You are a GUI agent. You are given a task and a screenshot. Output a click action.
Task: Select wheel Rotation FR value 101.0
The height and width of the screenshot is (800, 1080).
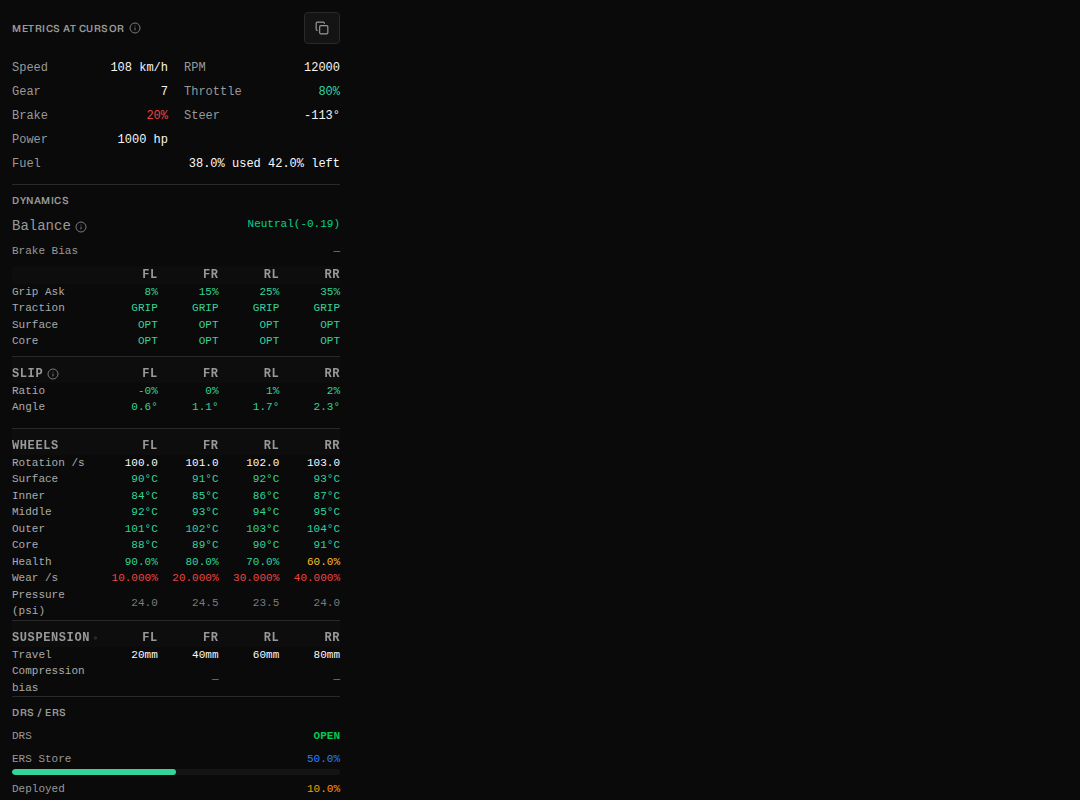(201, 463)
